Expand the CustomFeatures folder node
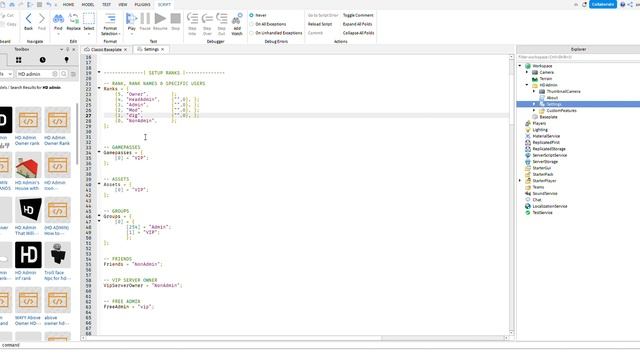The width and height of the screenshot is (640, 360). [534, 111]
